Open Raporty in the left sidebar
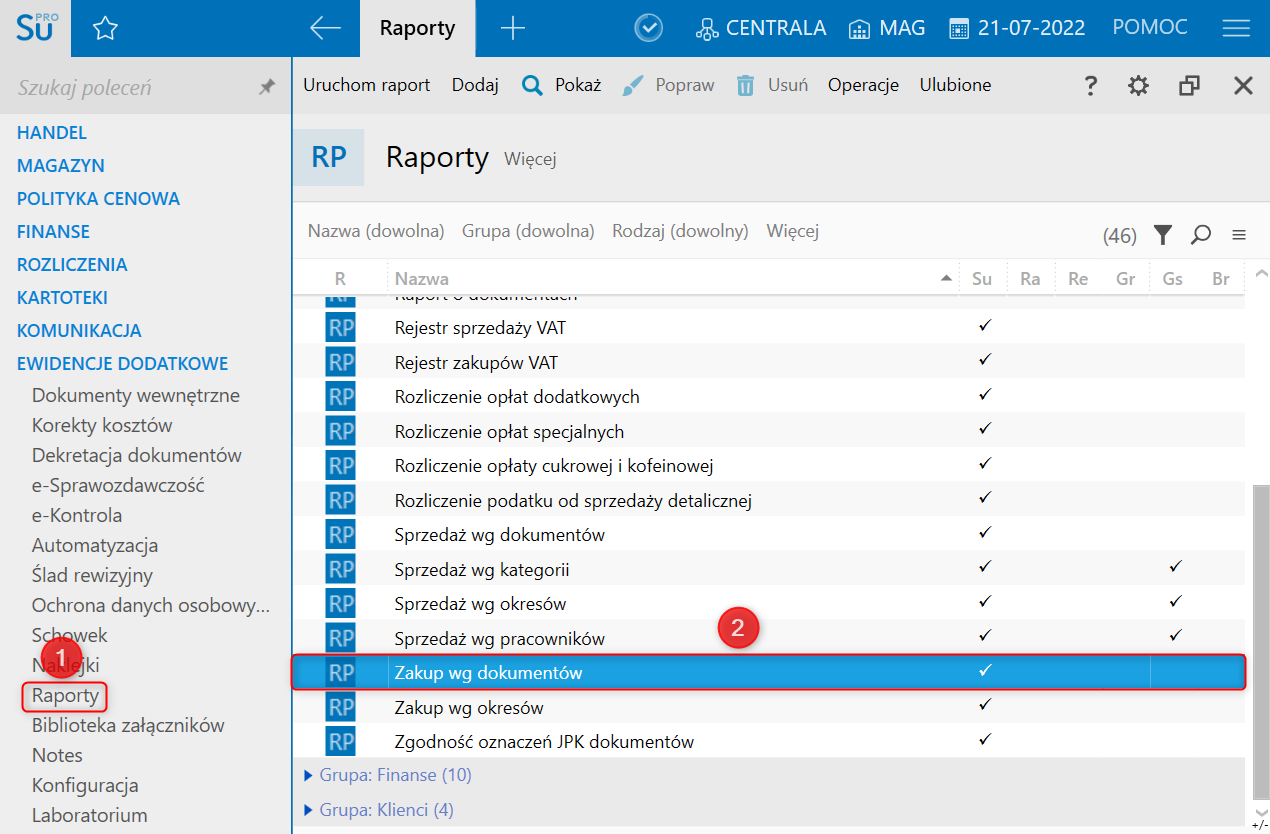 65,695
